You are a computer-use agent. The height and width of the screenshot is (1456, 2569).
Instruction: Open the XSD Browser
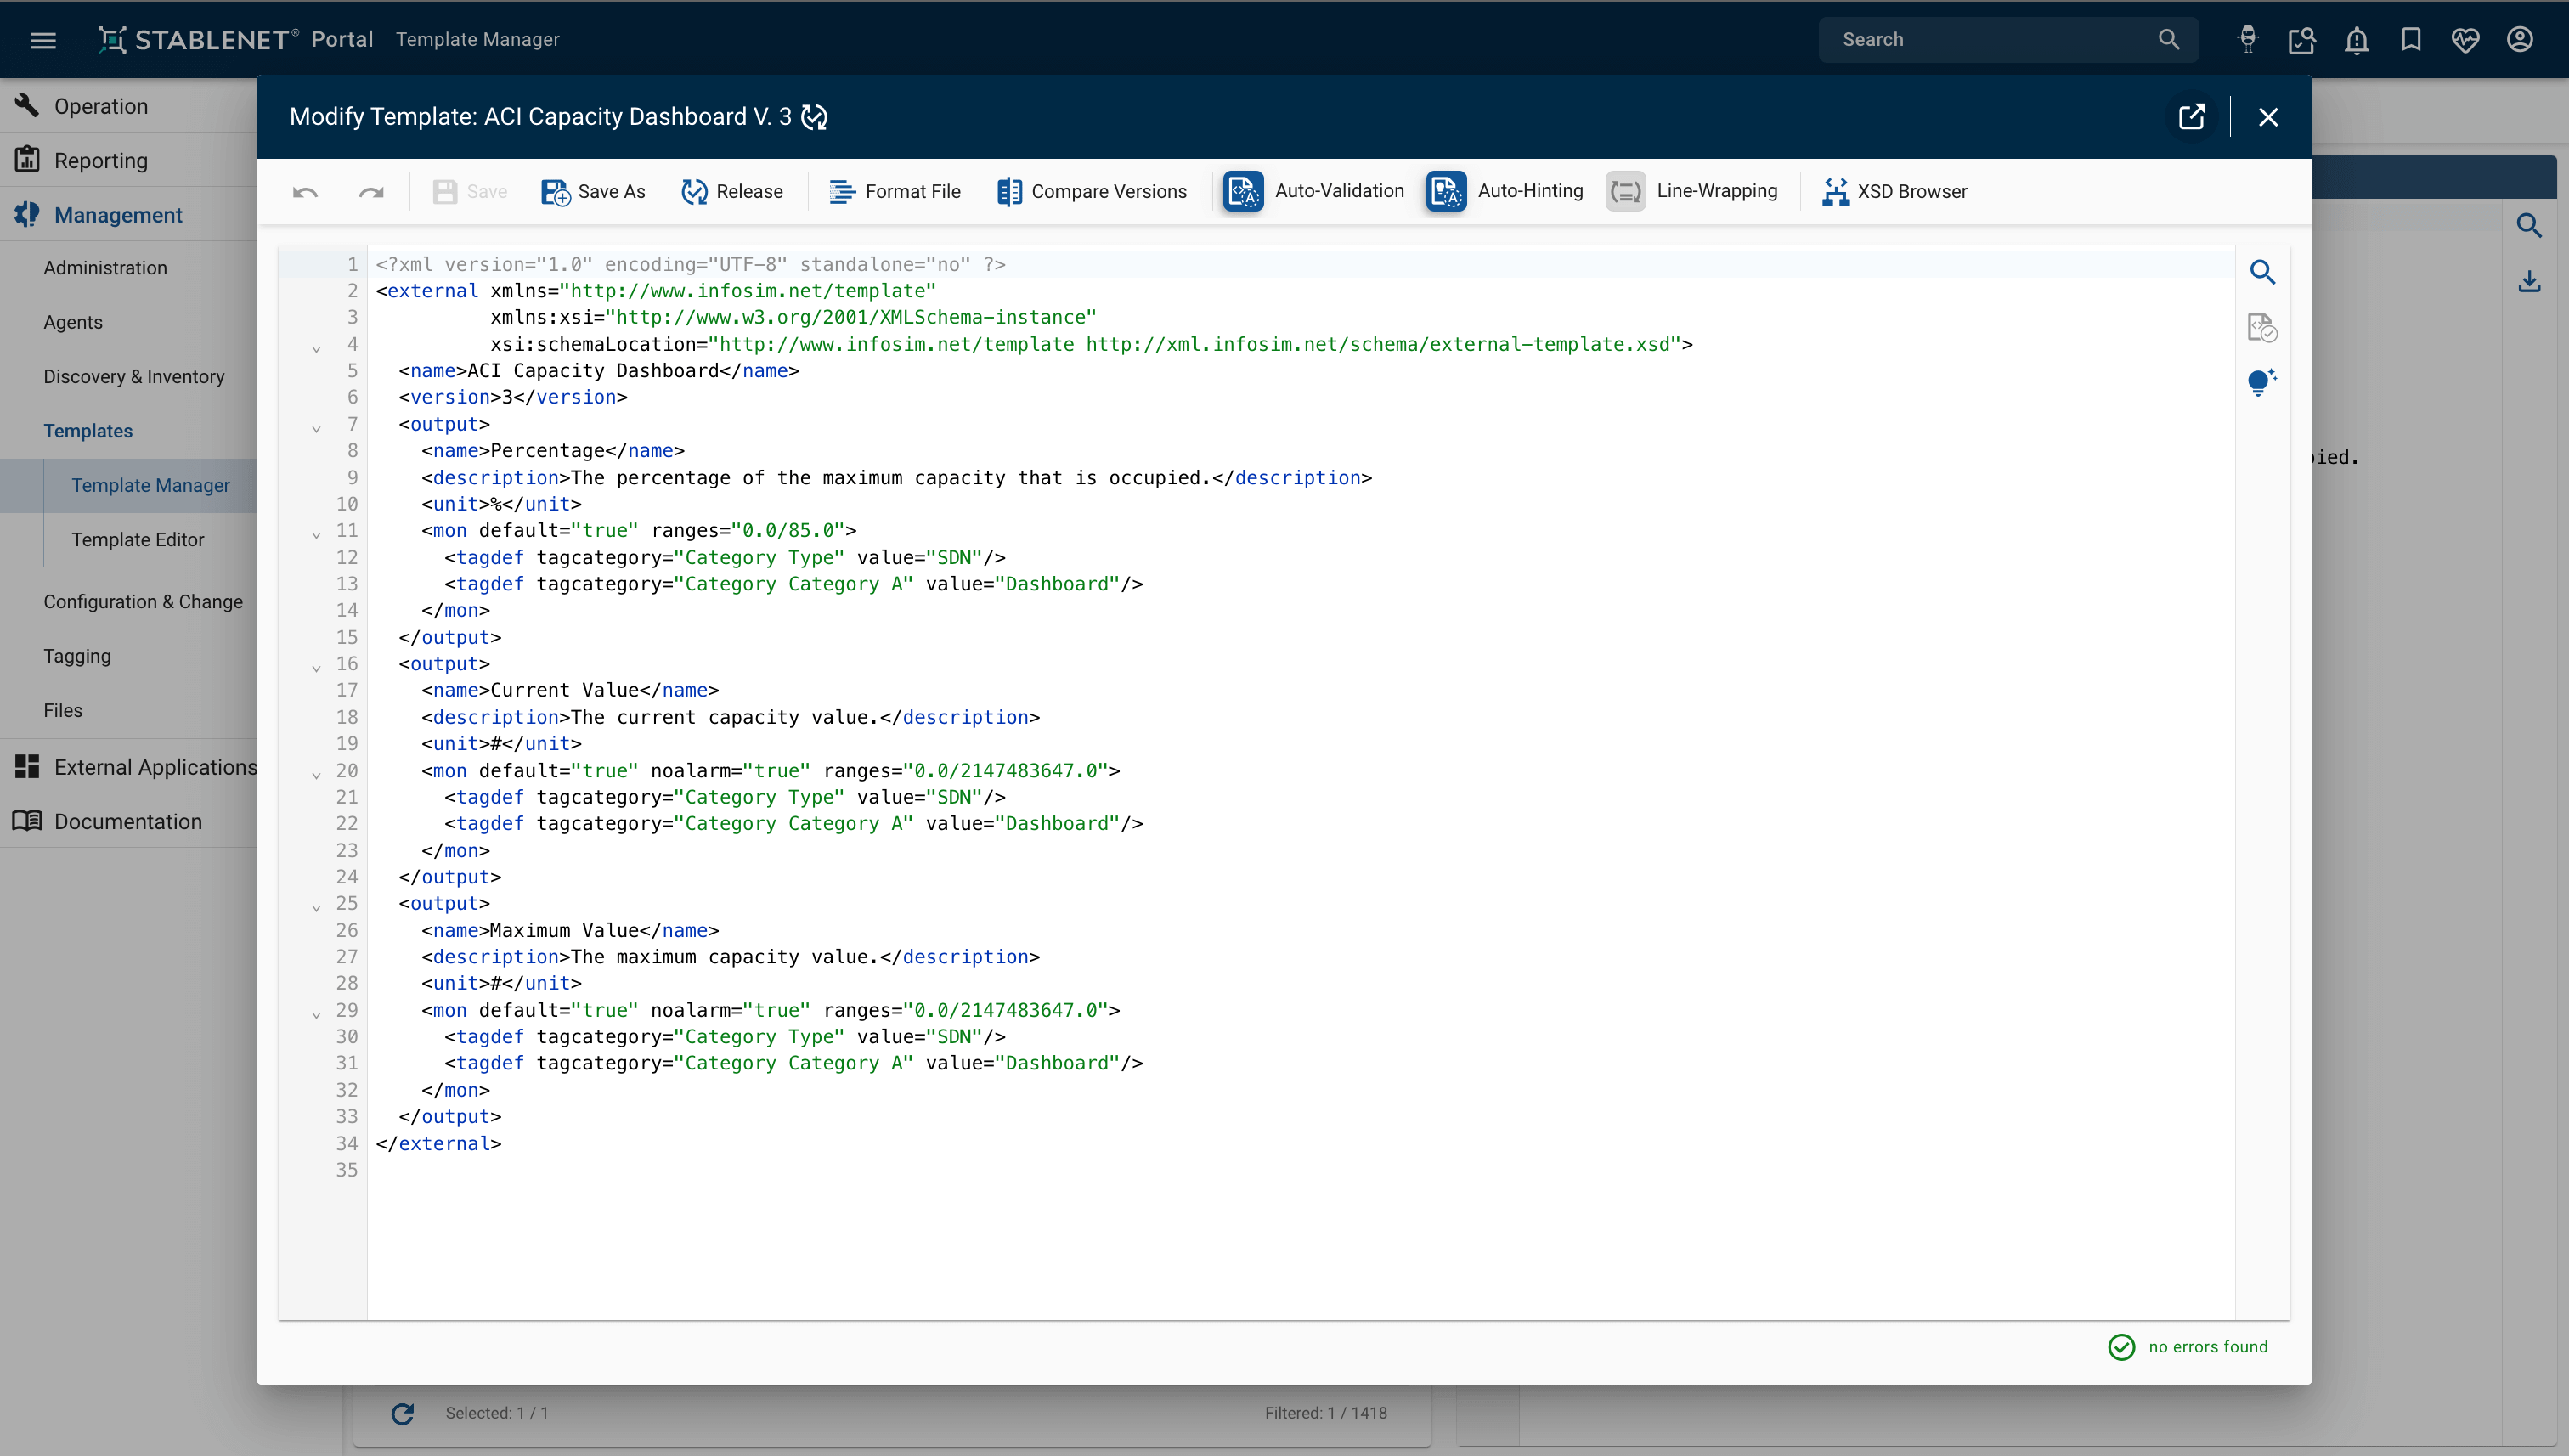1894,192
